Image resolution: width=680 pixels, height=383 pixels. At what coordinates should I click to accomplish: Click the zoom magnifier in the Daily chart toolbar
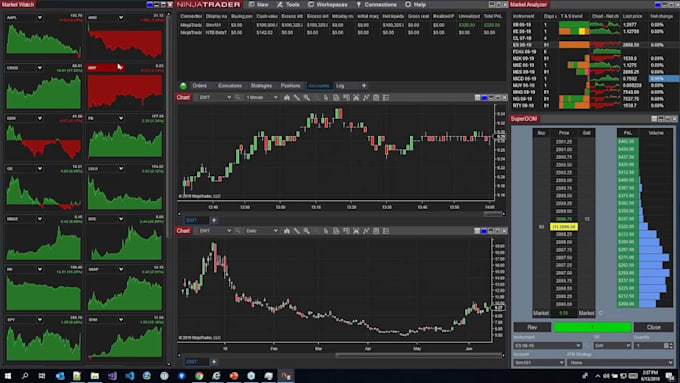[x=307, y=231]
